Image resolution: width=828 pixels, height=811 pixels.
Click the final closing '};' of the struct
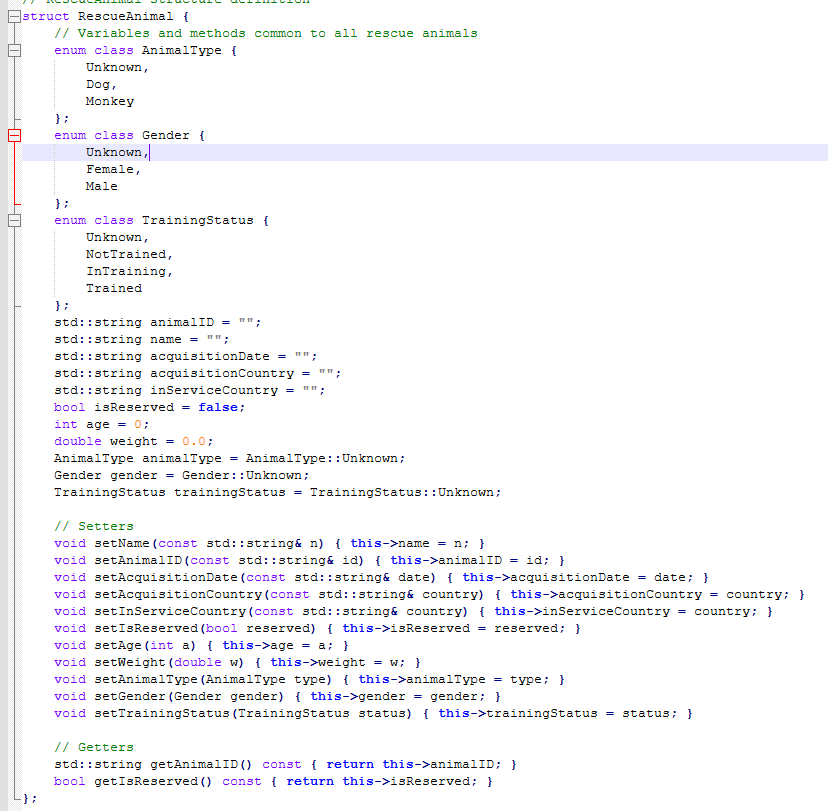30,798
